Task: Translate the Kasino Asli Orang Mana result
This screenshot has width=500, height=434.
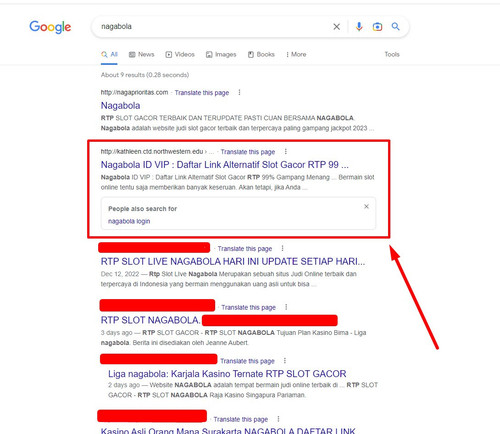Action: click(x=241, y=419)
